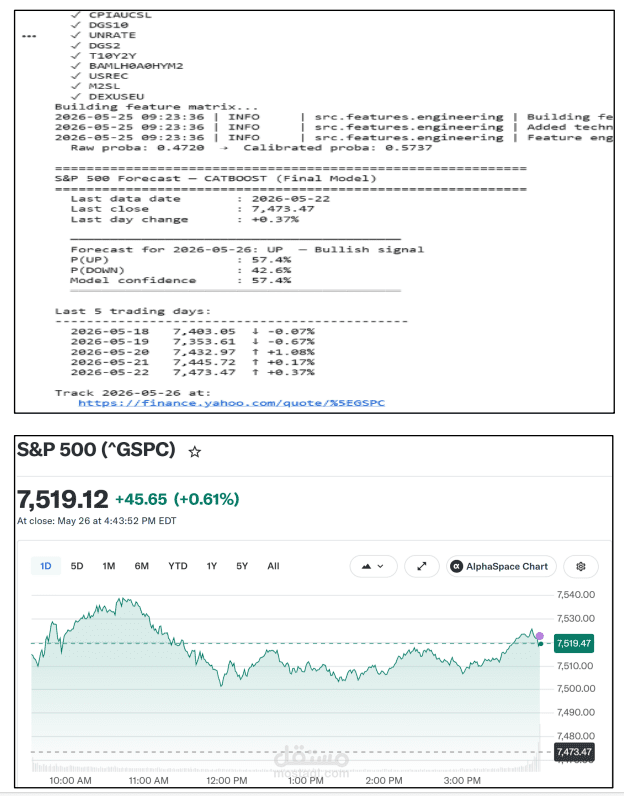Click the S&P 500 (^GSPC) title
This screenshot has width=624, height=796.
[x=96, y=450]
